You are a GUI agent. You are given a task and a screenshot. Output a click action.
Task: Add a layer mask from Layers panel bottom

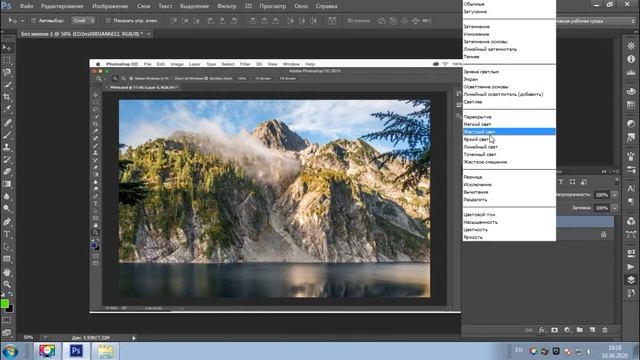point(554,330)
